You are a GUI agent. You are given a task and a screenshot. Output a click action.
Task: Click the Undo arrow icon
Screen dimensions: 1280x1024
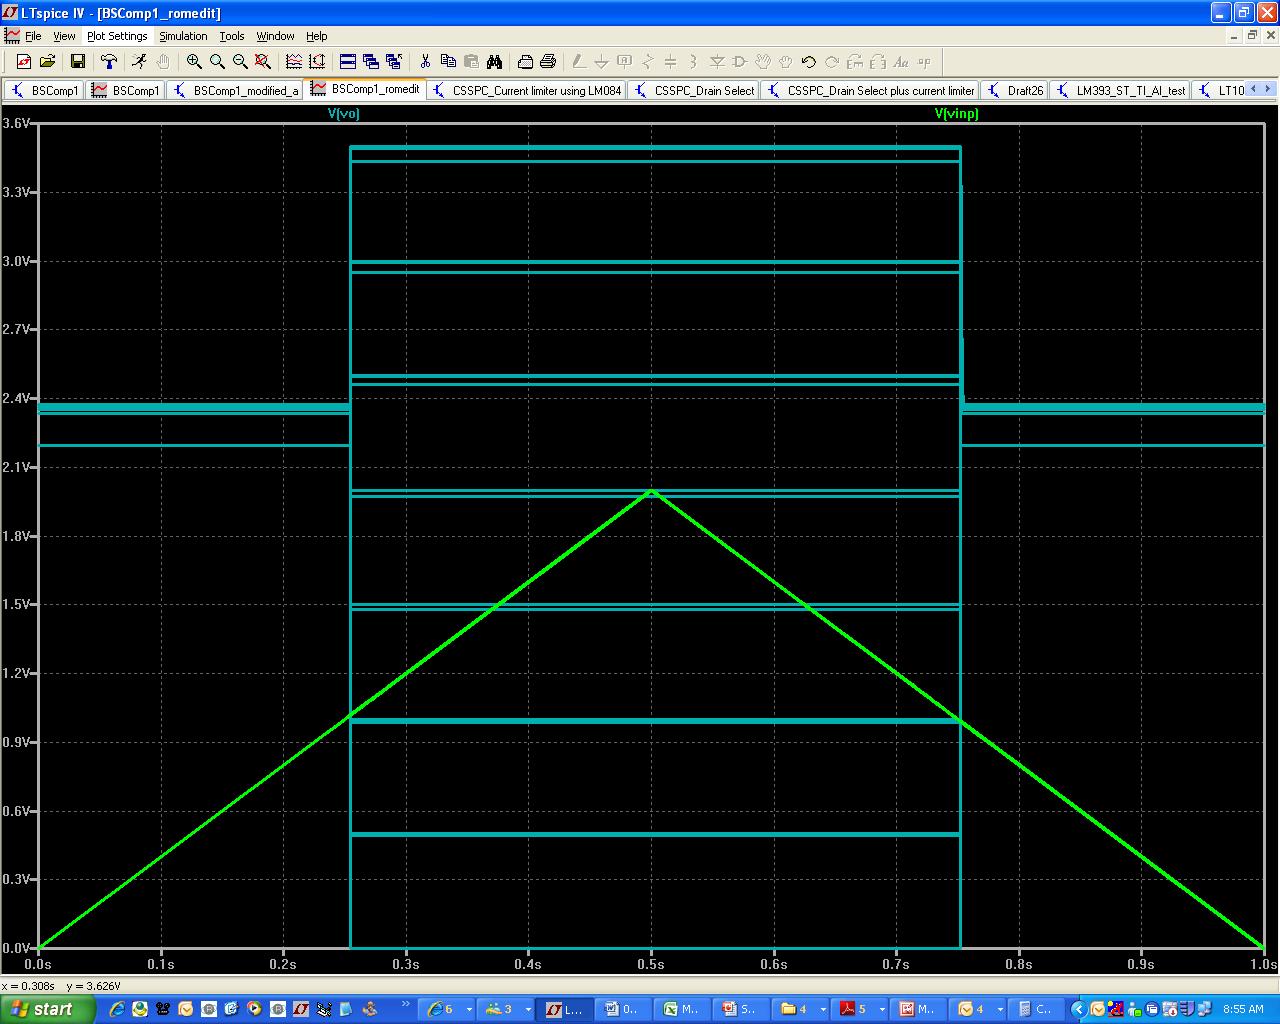tap(809, 62)
